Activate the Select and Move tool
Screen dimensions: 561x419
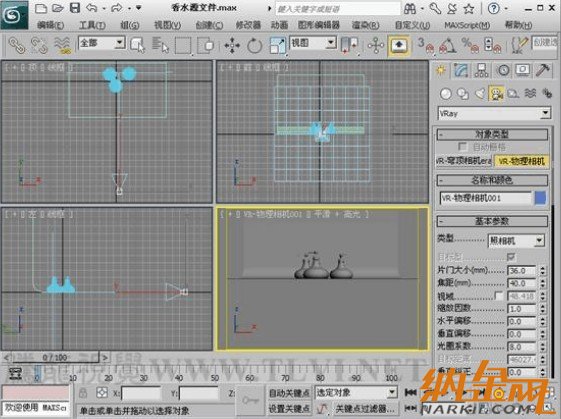[232, 46]
